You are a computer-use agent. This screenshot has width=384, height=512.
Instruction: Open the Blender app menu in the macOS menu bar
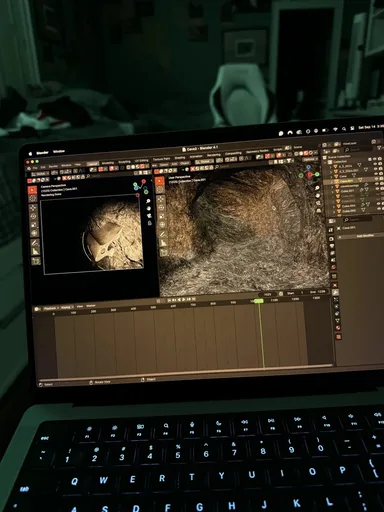(42, 153)
